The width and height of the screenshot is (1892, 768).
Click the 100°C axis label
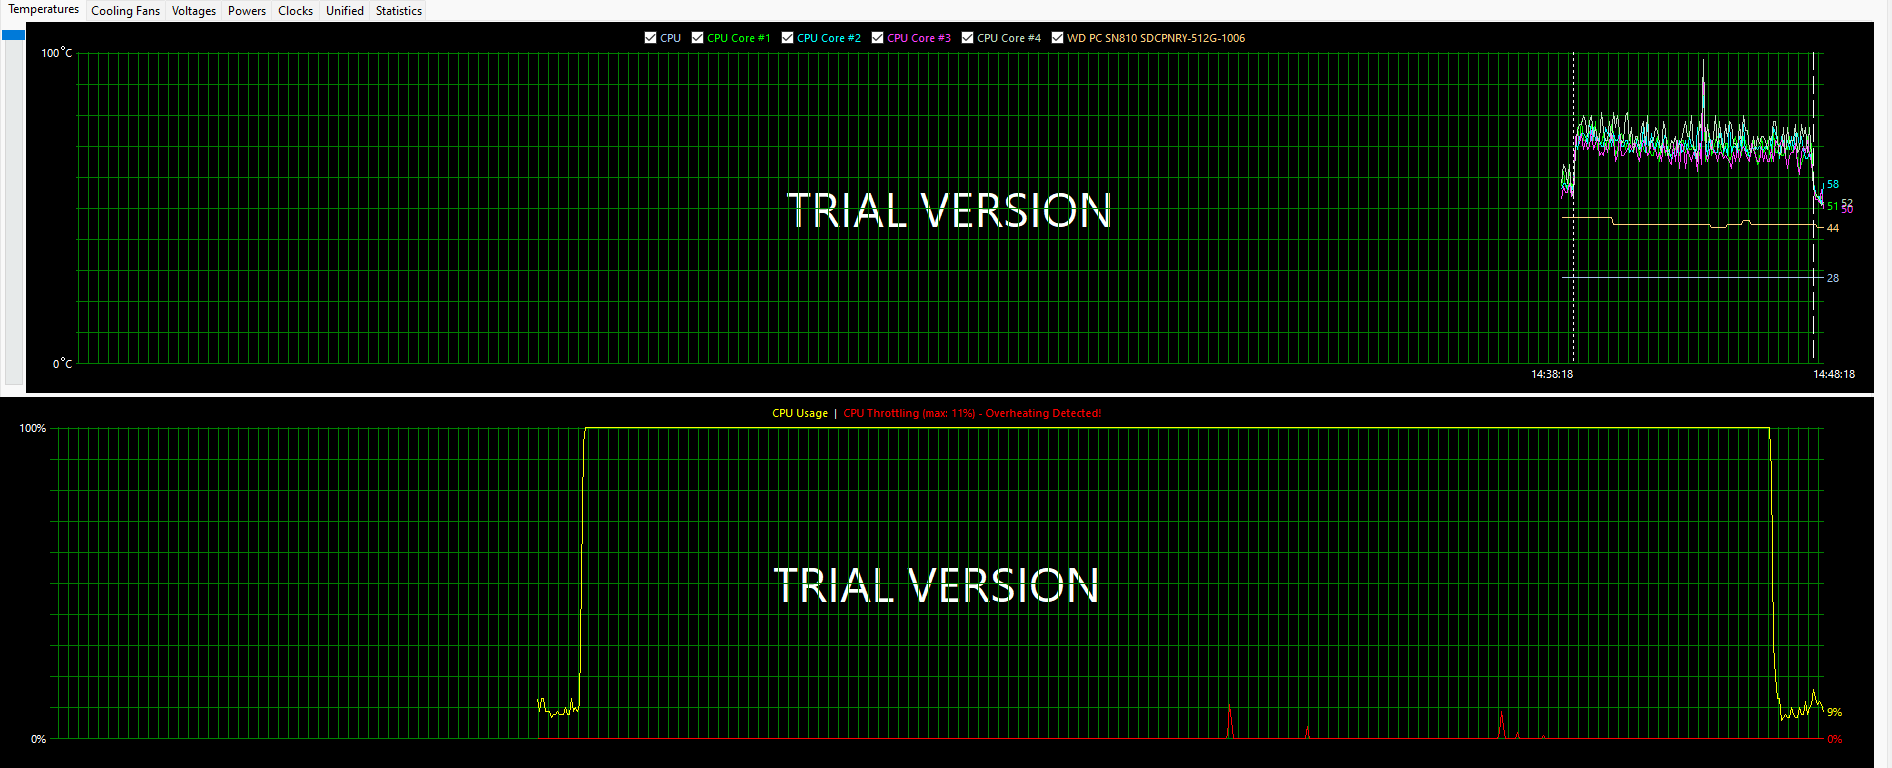point(56,53)
